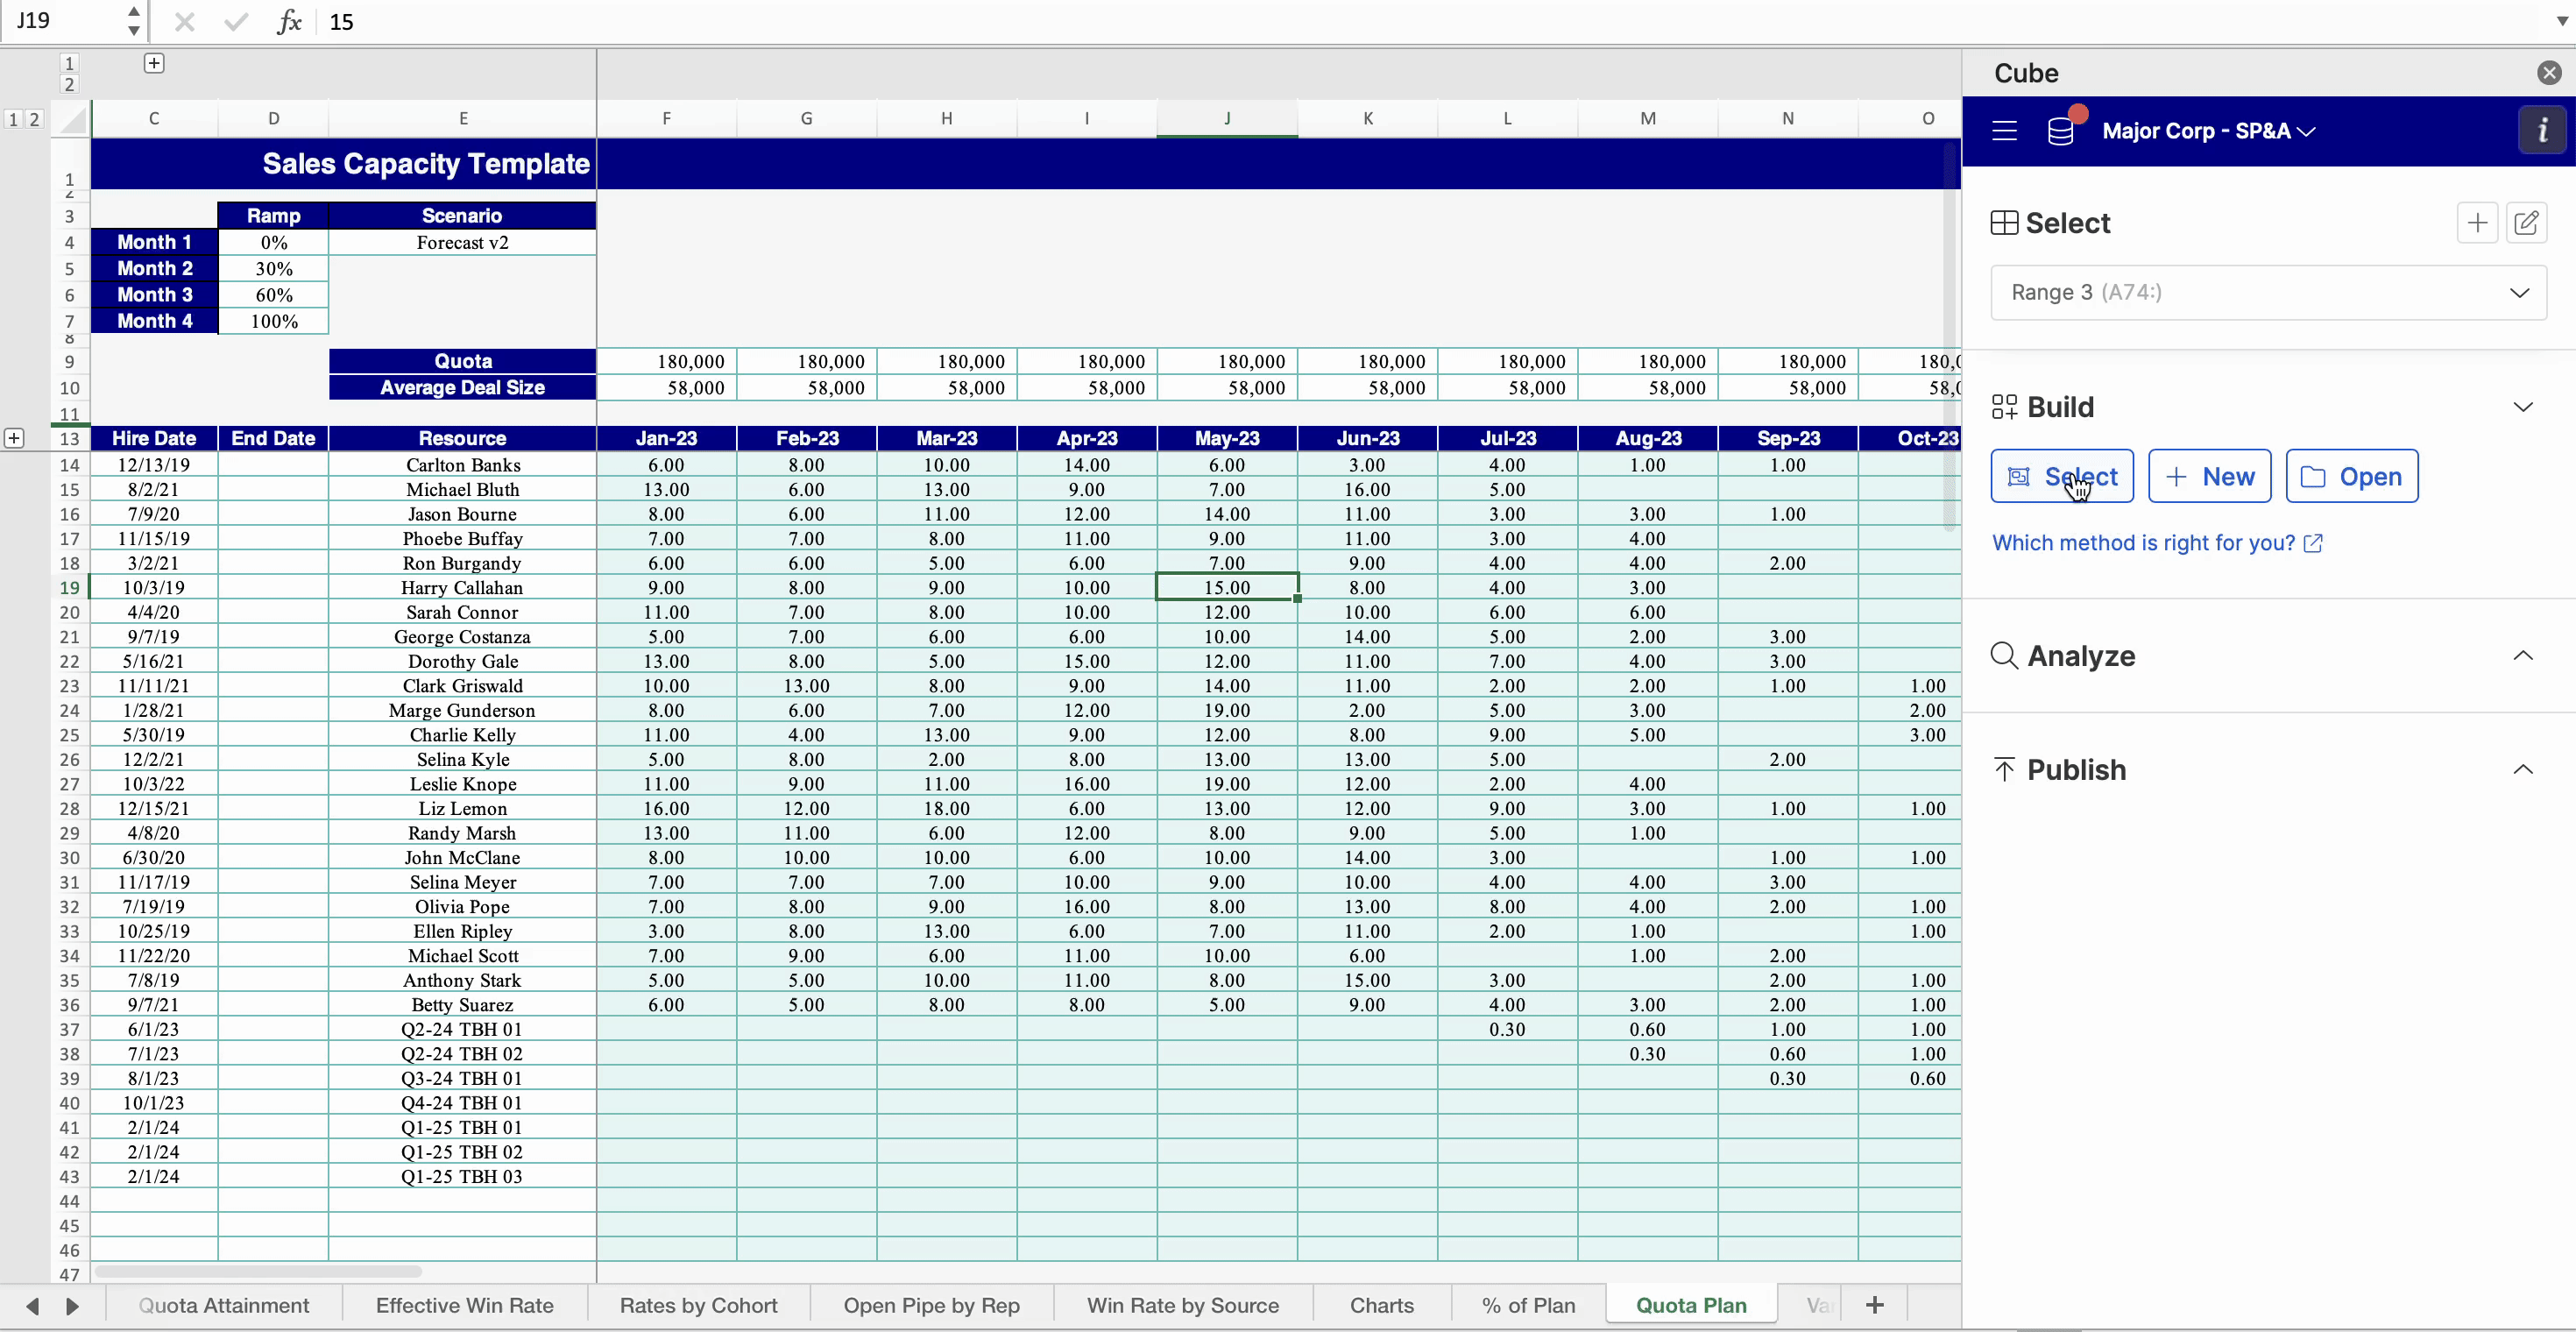This screenshot has height=1332, width=2576.
Task: Switch to the Effective Win Rate tab
Action: coord(464,1305)
